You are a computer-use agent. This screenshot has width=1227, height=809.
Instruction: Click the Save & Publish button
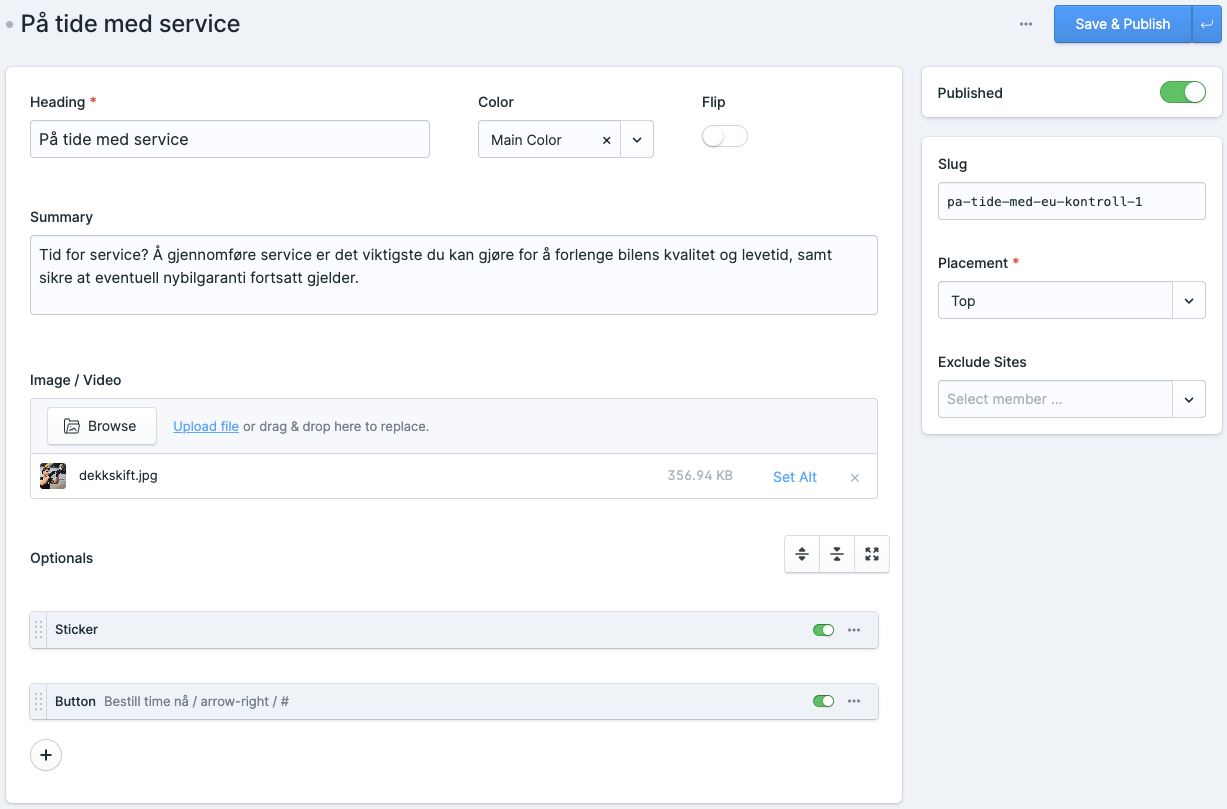(x=1122, y=24)
